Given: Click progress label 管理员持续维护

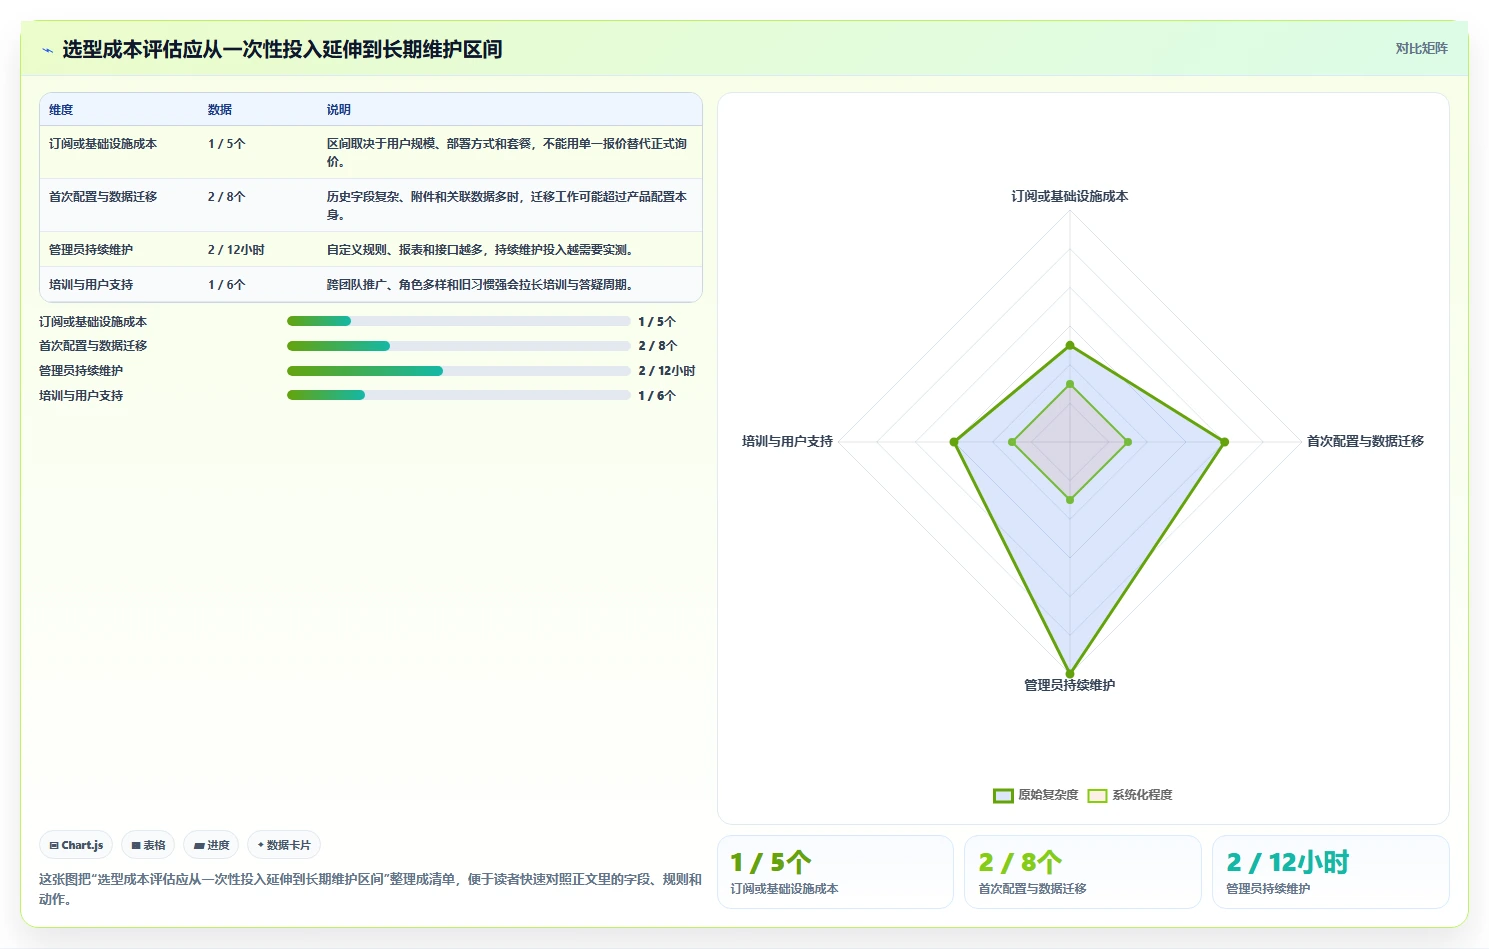Looking at the screenshot, I should (x=81, y=371).
